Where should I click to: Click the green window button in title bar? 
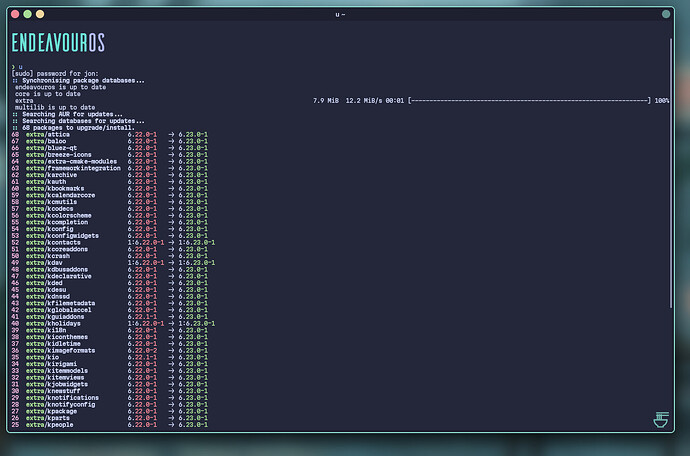click(27, 14)
